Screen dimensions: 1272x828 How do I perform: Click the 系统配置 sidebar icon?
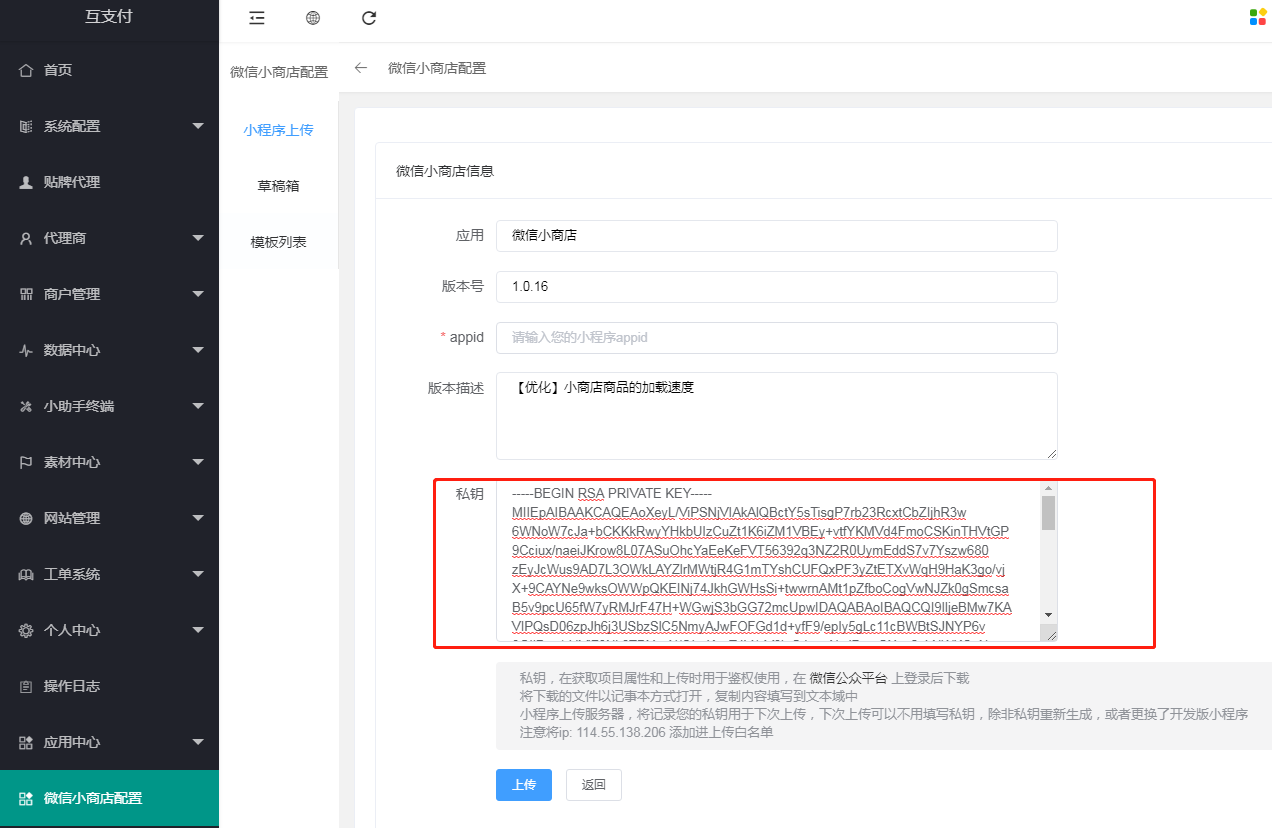point(26,126)
